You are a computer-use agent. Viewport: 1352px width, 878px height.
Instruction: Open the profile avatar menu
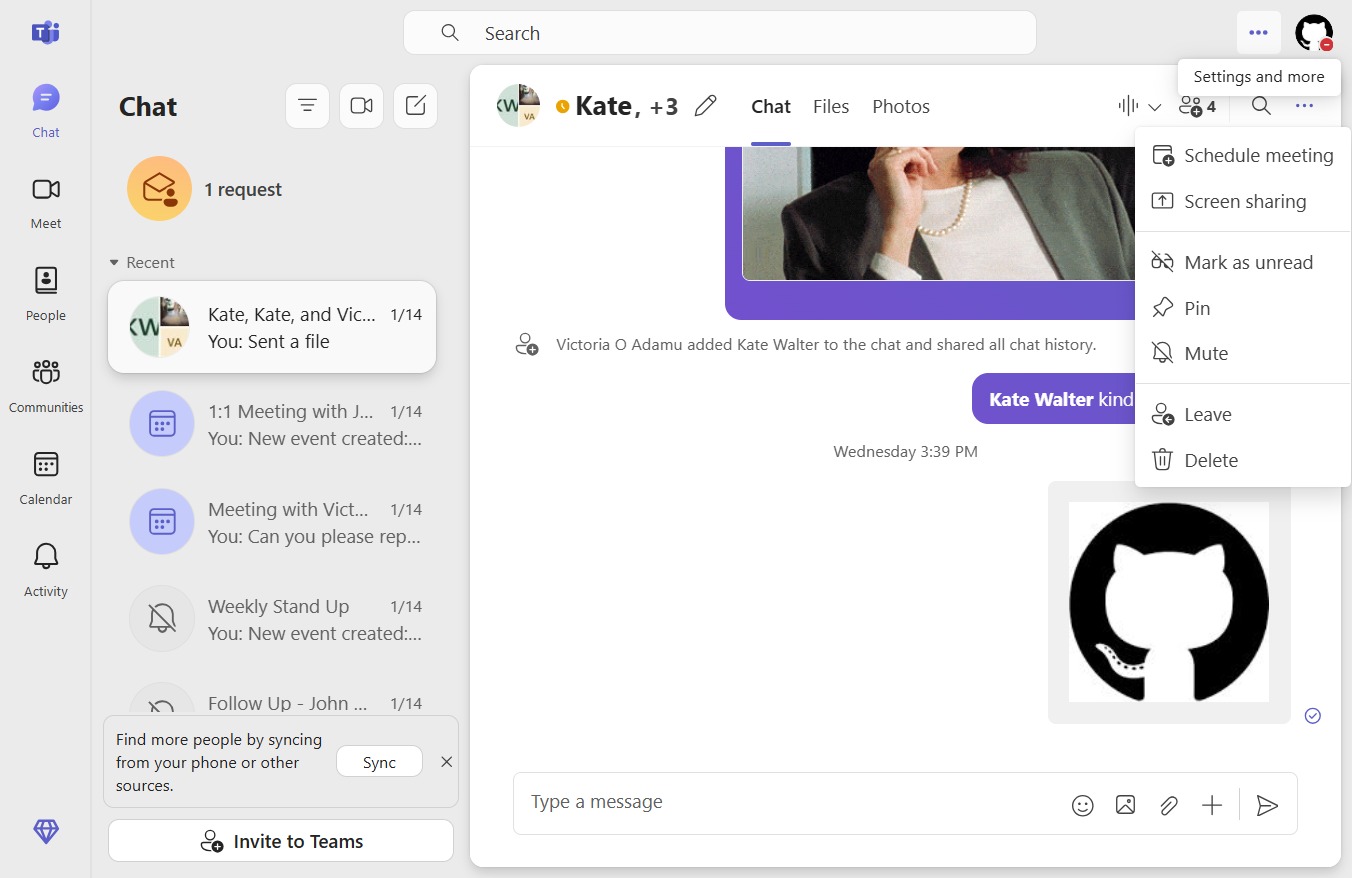(x=1314, y=33)
